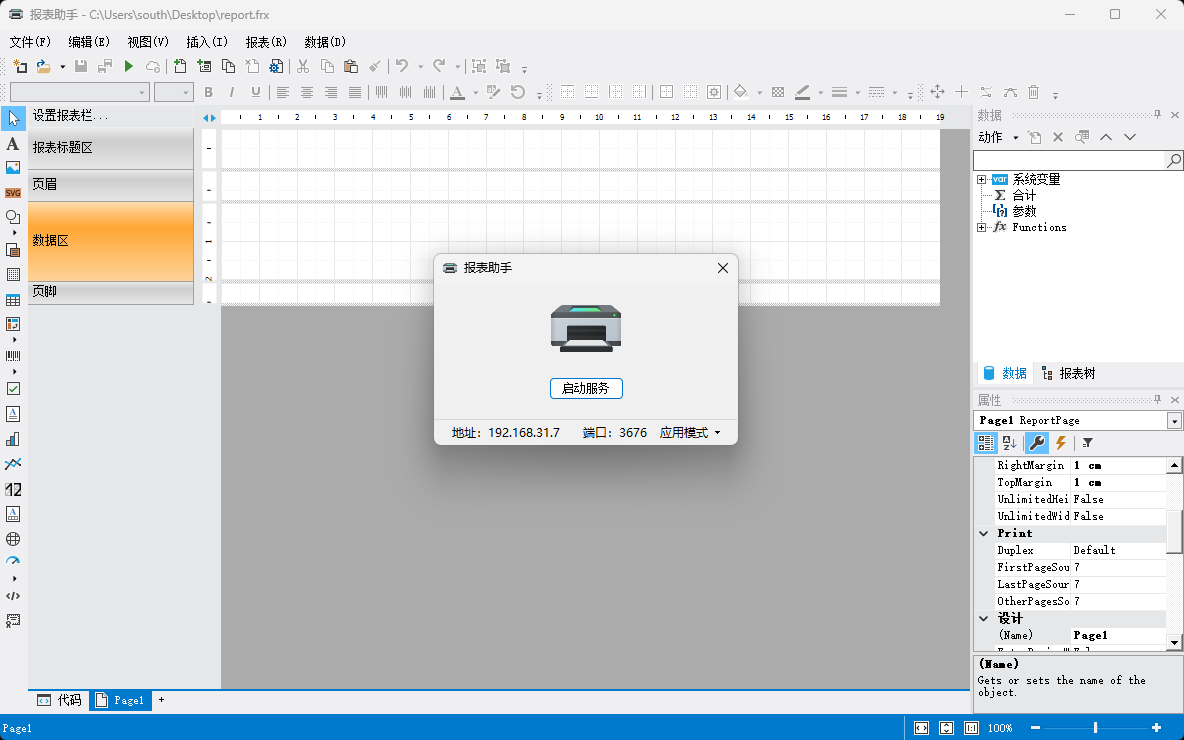The width and height of the screenshot is (1184, 740).
Task: Click the 启动服务 button
Action: (x=586, y=388)
